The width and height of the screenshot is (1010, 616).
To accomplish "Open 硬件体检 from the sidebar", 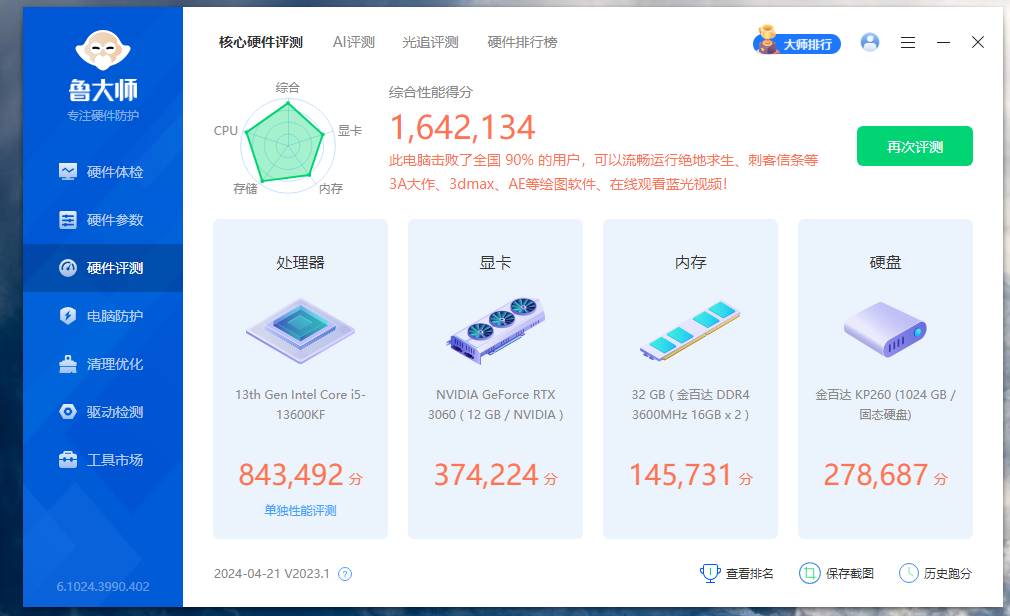I will 103,172.
